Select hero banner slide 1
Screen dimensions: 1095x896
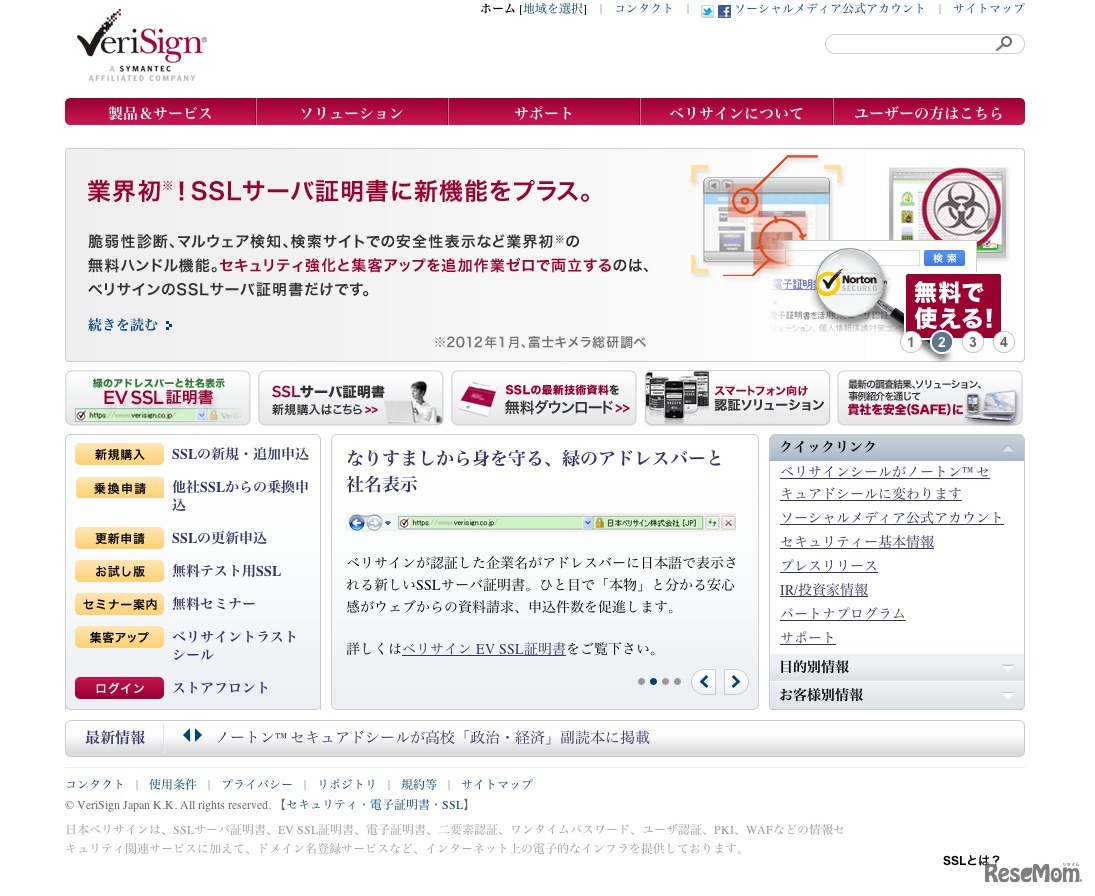(x=910, y=342)
